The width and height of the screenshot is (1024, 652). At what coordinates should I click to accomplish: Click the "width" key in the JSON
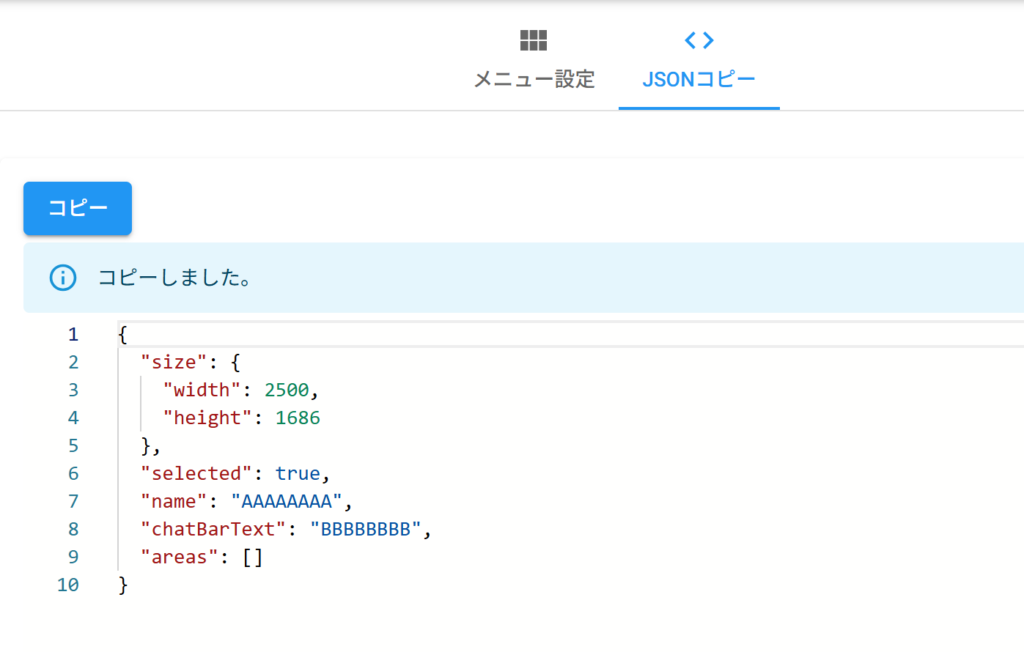[x=203, y=390]
